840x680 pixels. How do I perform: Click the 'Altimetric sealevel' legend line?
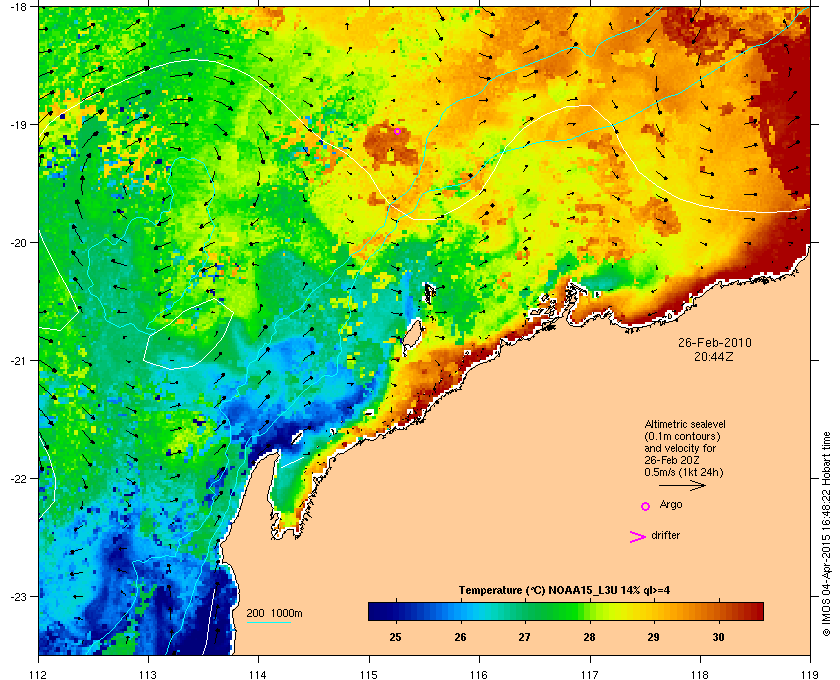click(x=685, y=424)
